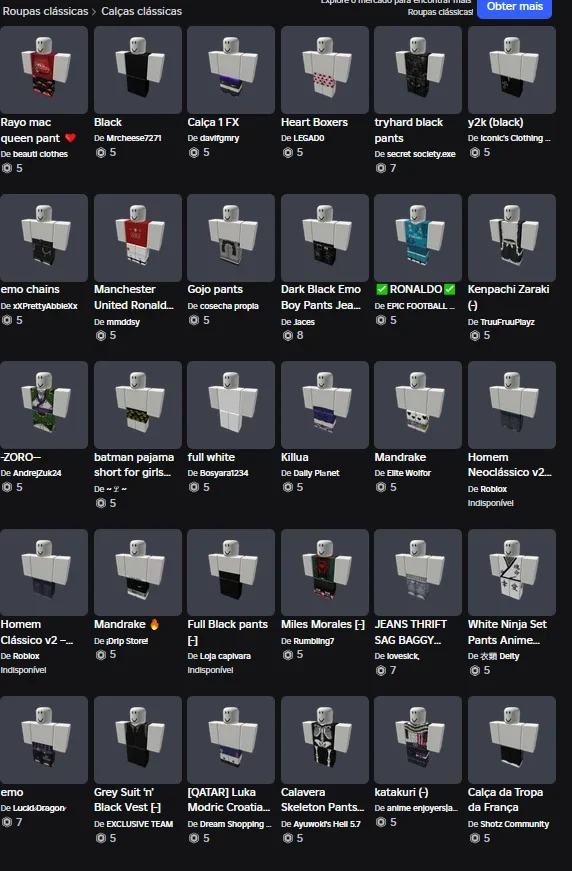Image resolution: width=572 pixels, height=871 pixels.
Task: Open creator mmddsy link
Action: click(x=123, y=322)
